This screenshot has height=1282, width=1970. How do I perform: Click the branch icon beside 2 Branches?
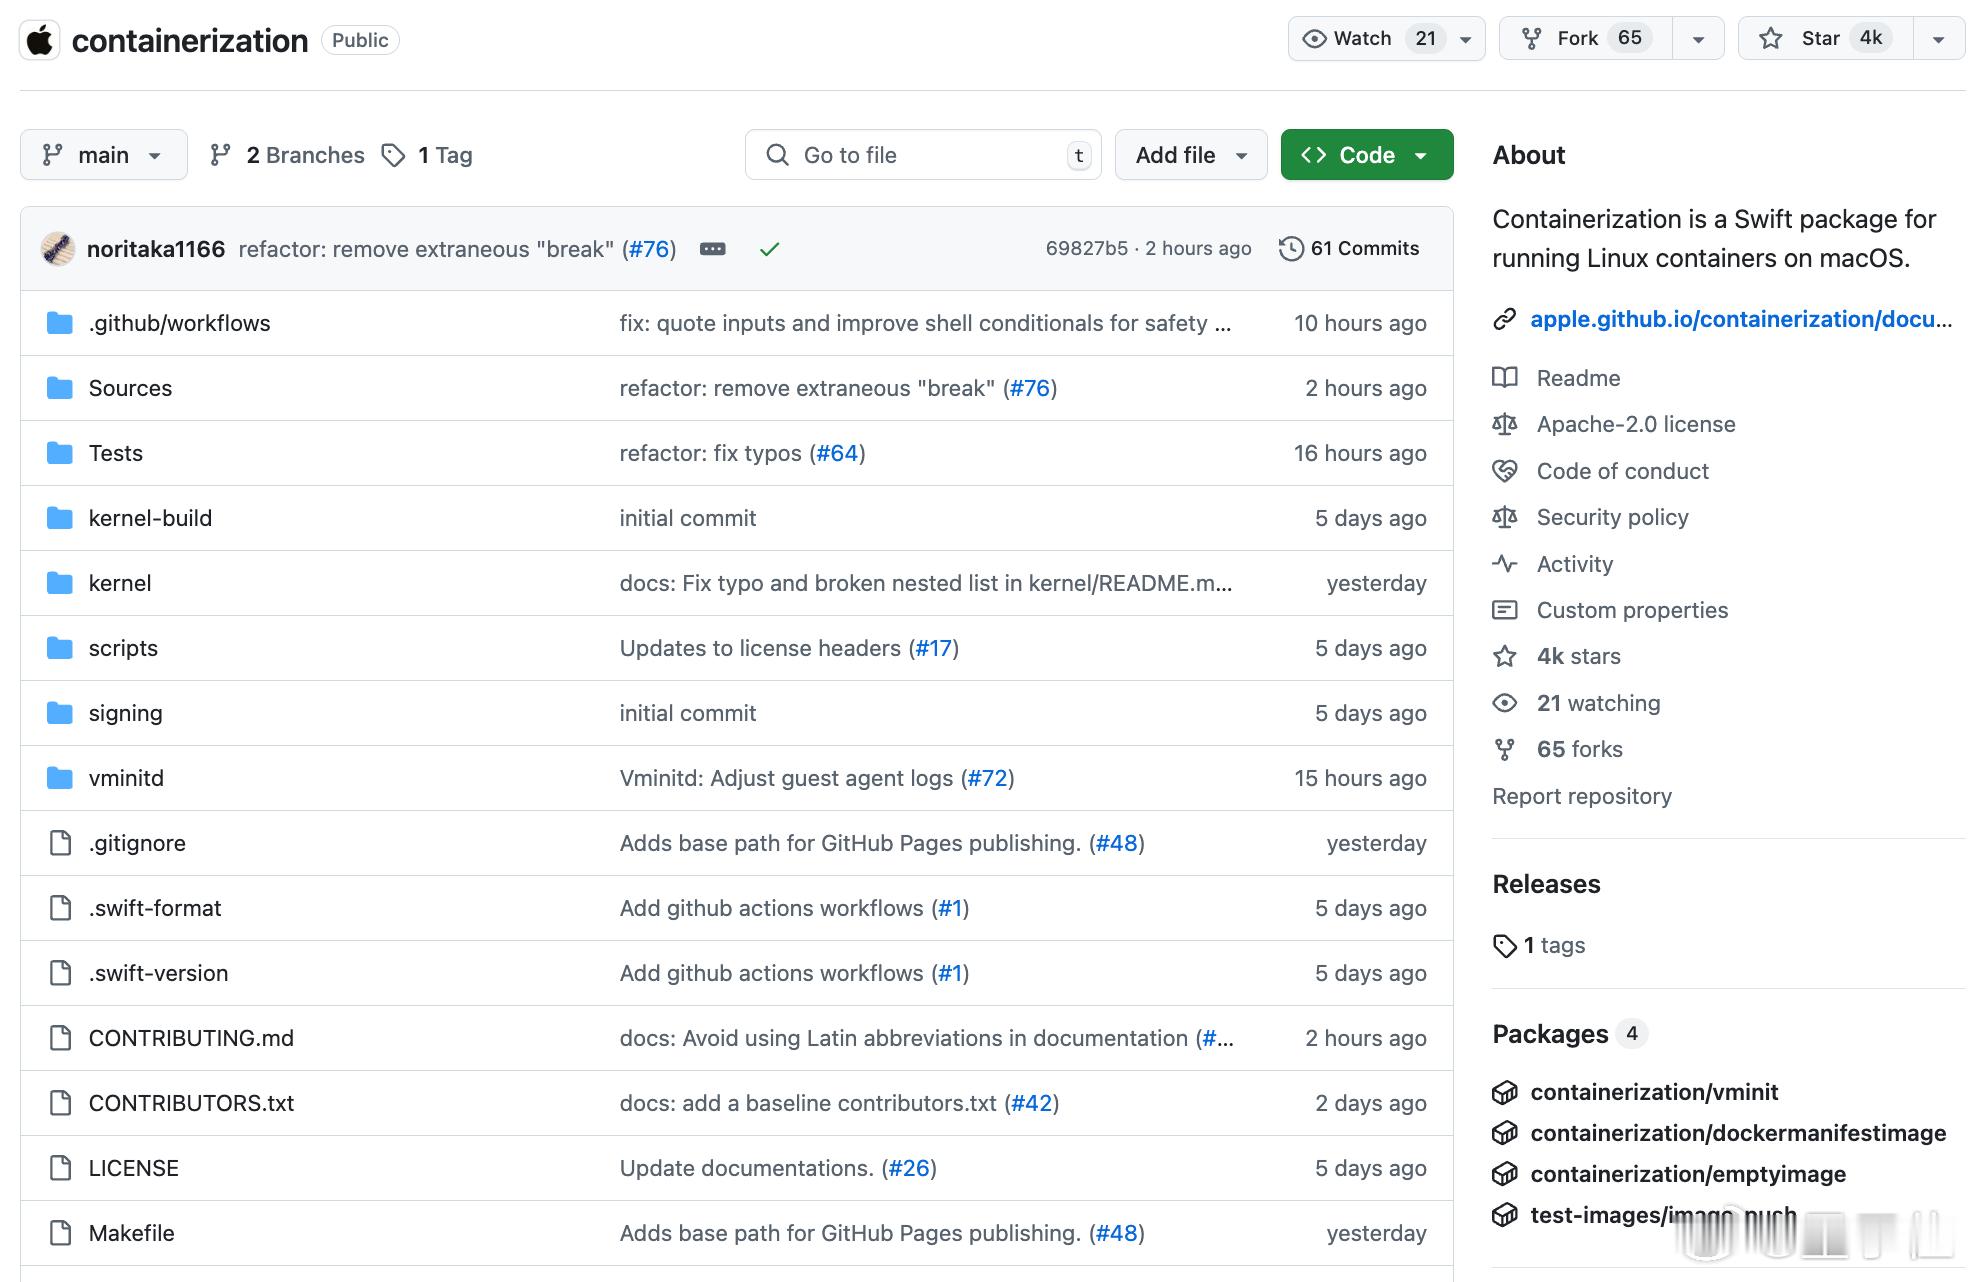point(220,155)
